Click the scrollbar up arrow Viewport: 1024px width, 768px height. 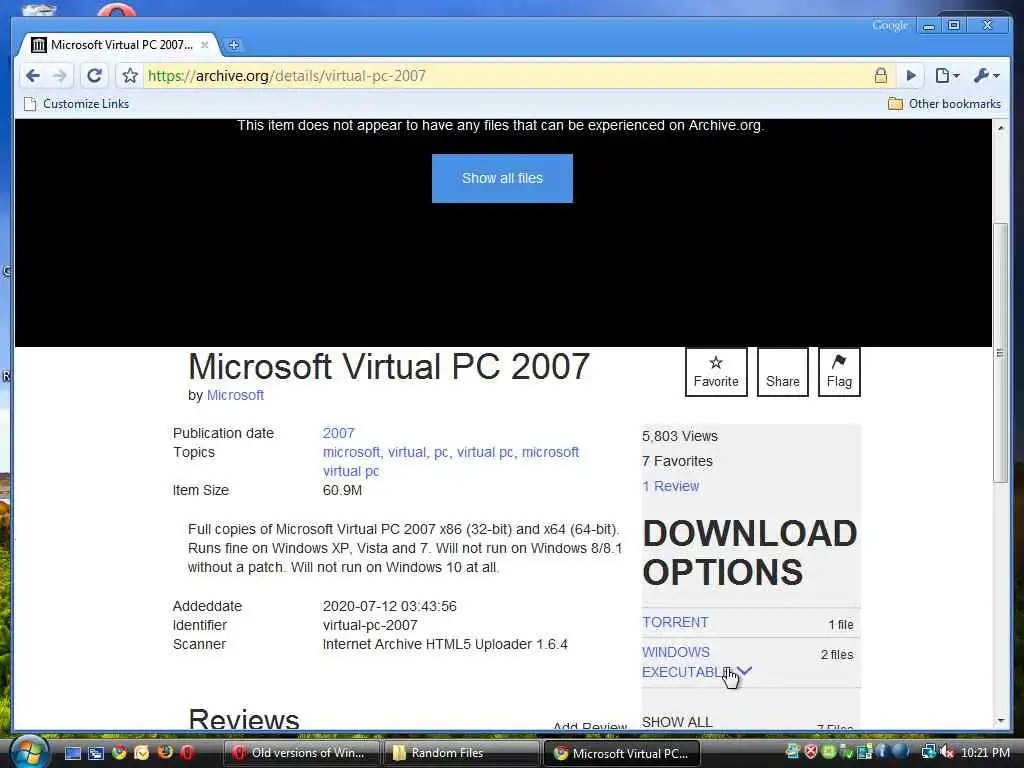click(1000, 128)
